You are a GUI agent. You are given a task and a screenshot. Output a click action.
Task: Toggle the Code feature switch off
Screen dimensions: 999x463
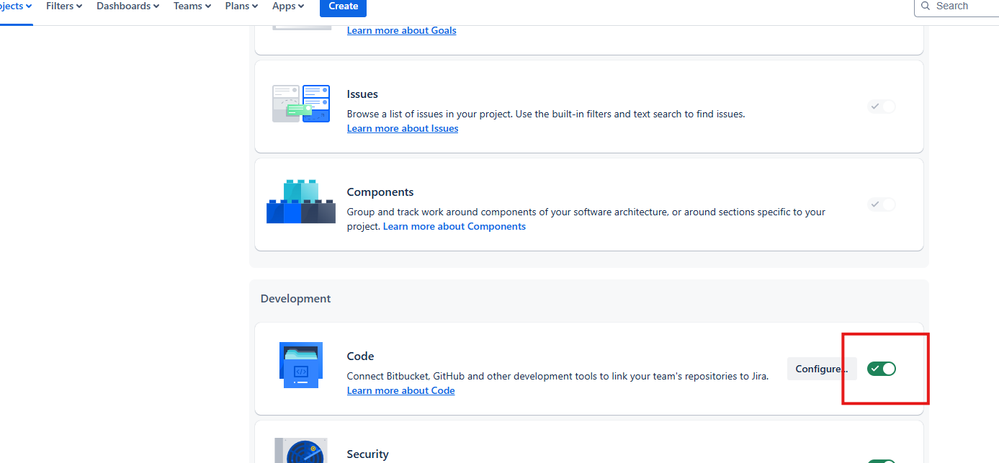click(881, 368)
